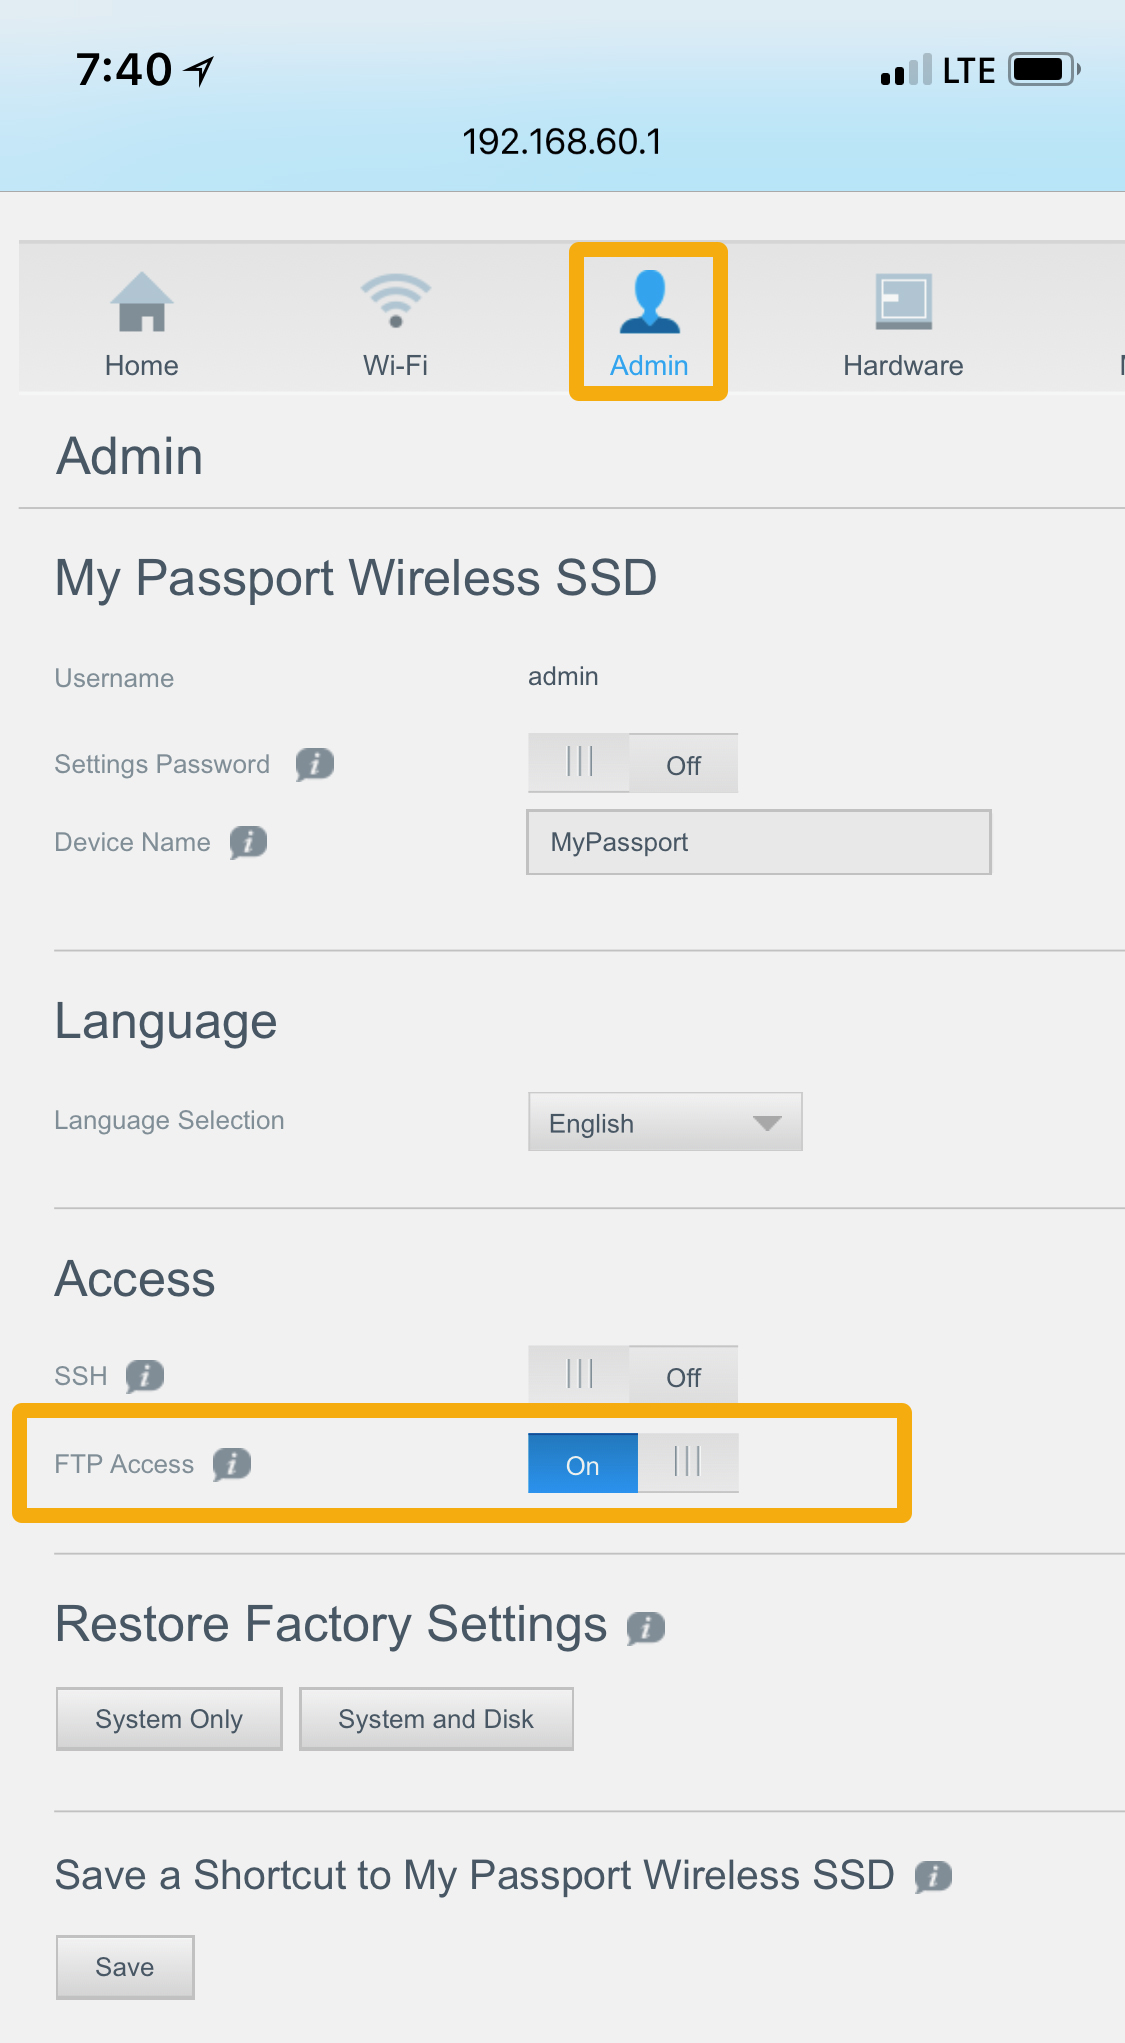1125x2043 pixels.
Task: Disable the FTP Access toggle
Action: [632, 1464]
